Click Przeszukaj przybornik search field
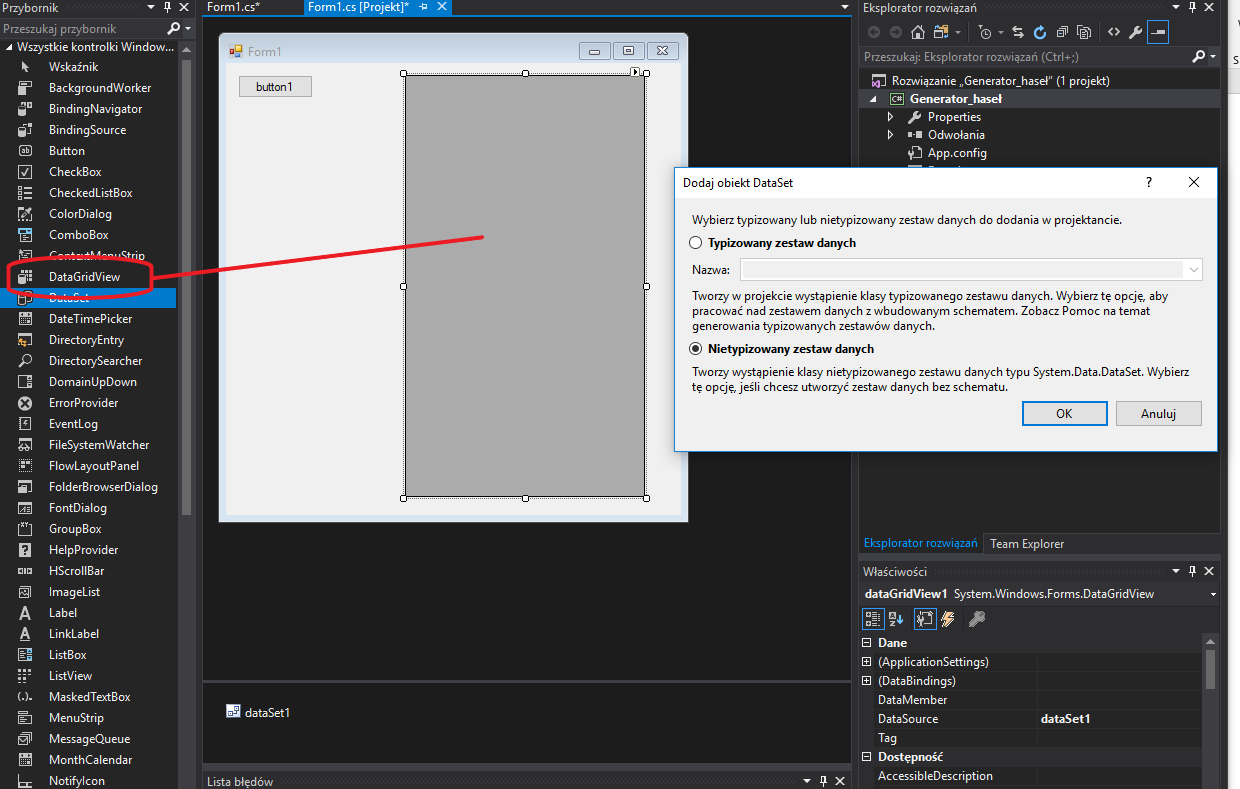Viewport: 1240px width, 789px height. tap(82, 29)
